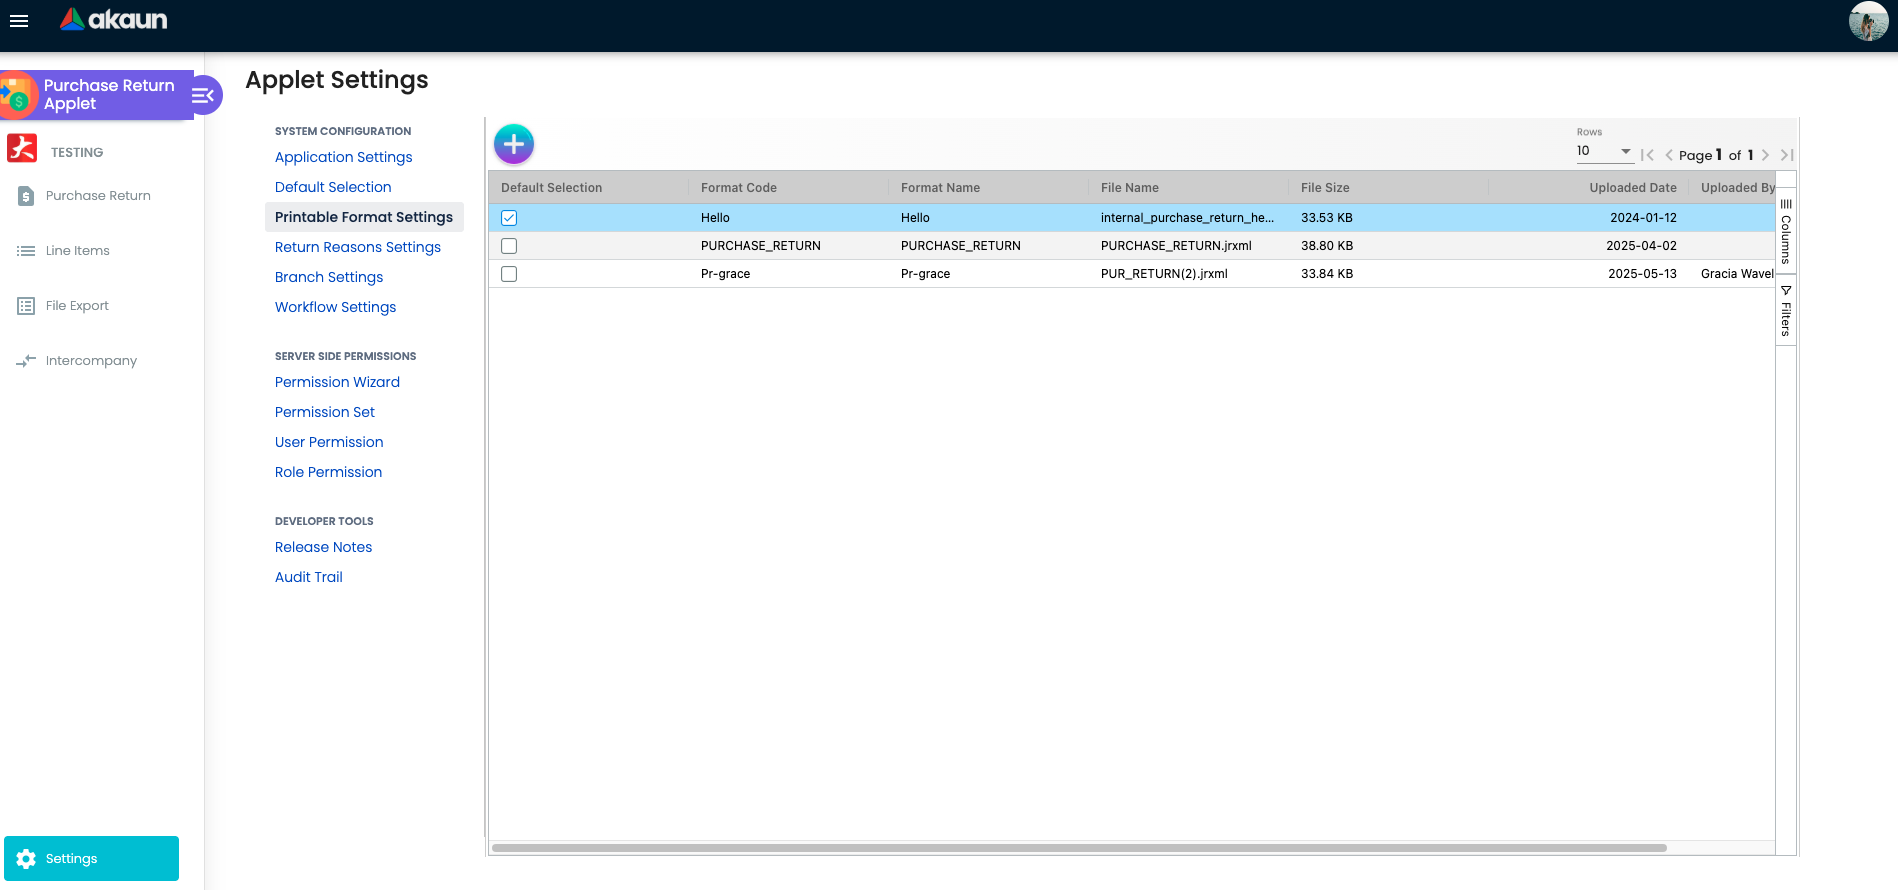Go to last page
Screen dimensions: 1898x890
point(1787,155)
